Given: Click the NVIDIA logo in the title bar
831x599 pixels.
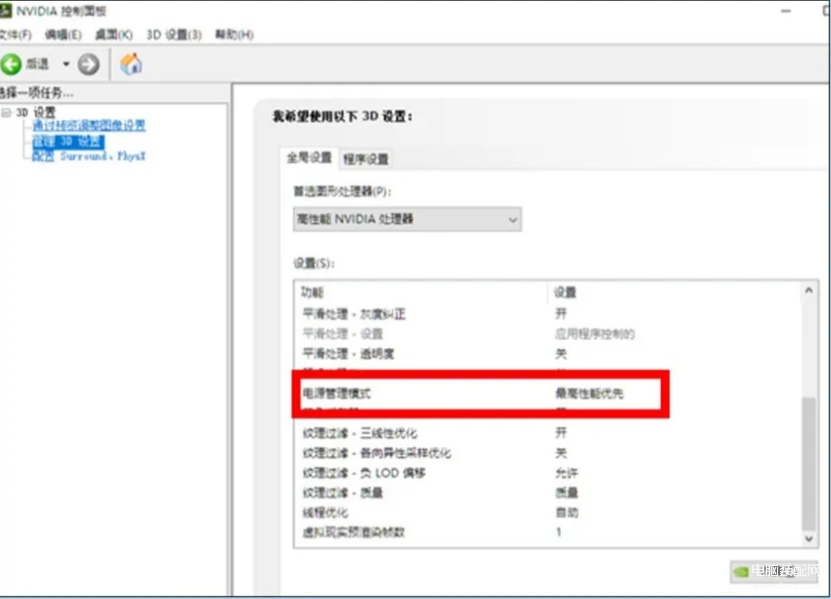Looking at the screenshot, I should coord(5,10).
